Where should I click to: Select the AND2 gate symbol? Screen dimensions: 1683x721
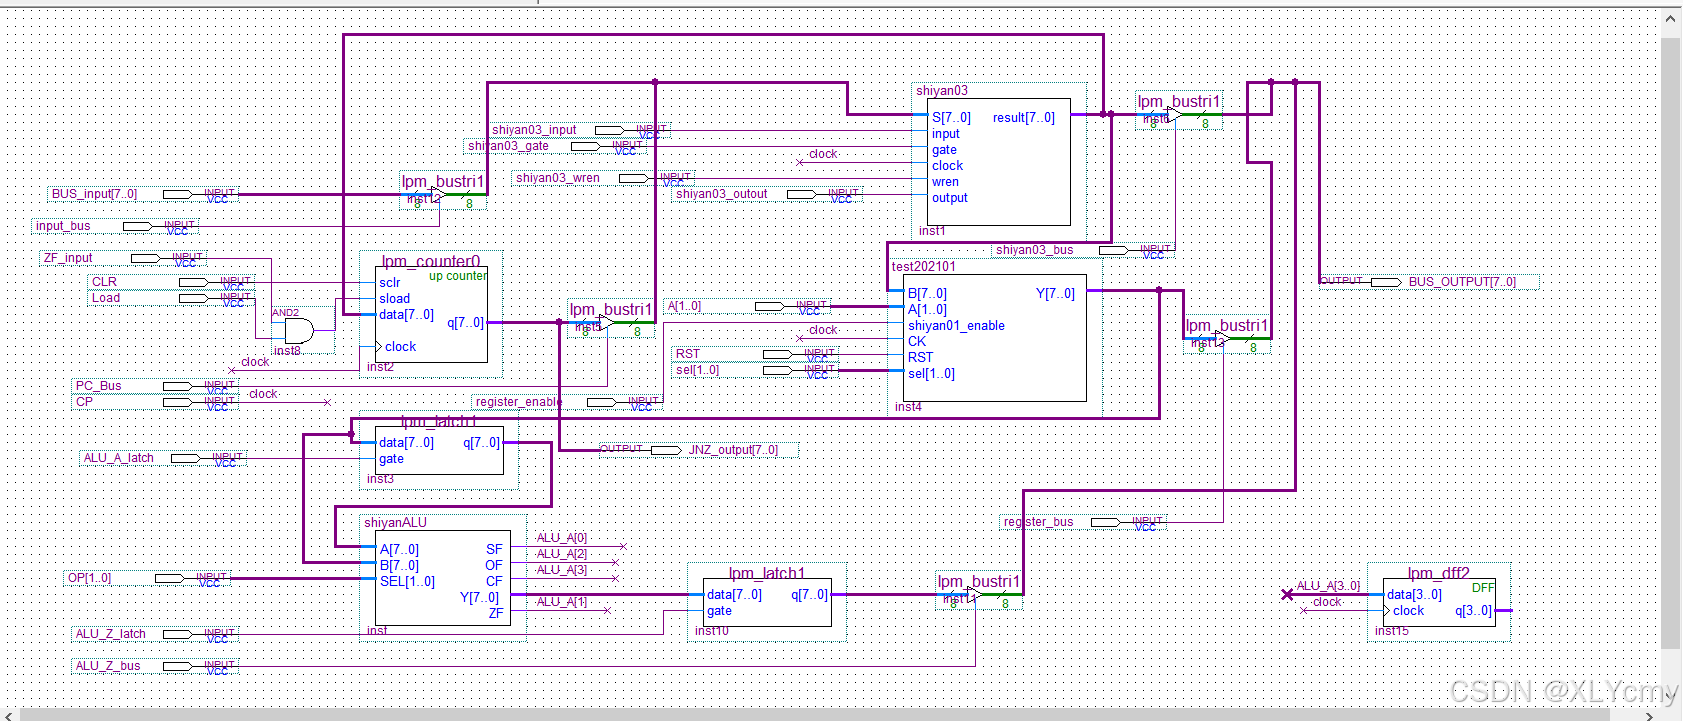point(299,331)
